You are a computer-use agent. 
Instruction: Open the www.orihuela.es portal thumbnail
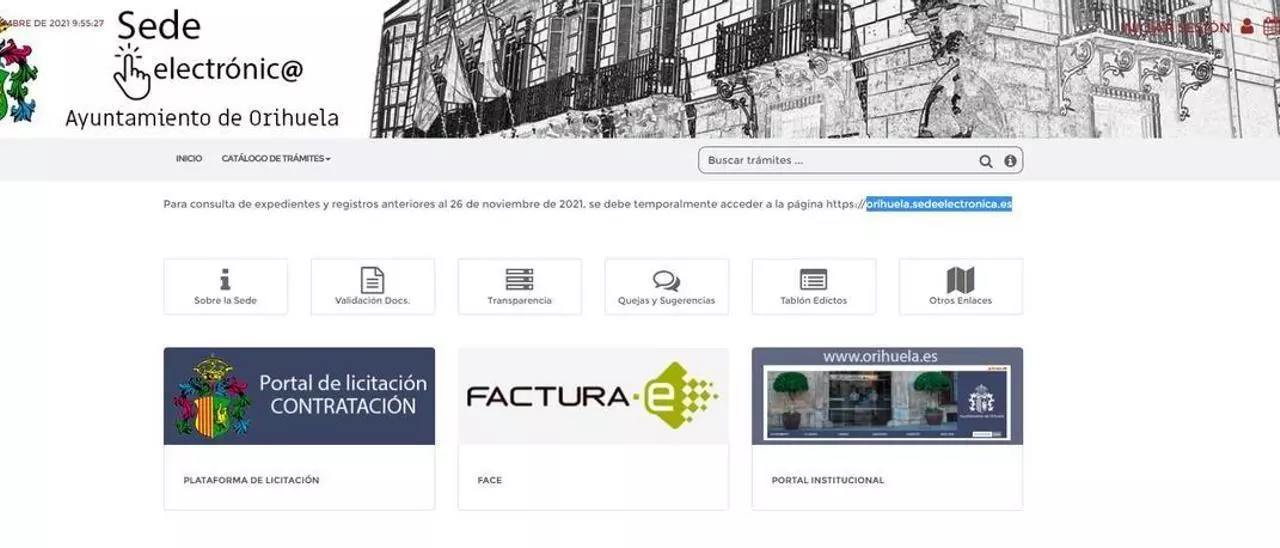pyautogui.click(x=887, y=396)
